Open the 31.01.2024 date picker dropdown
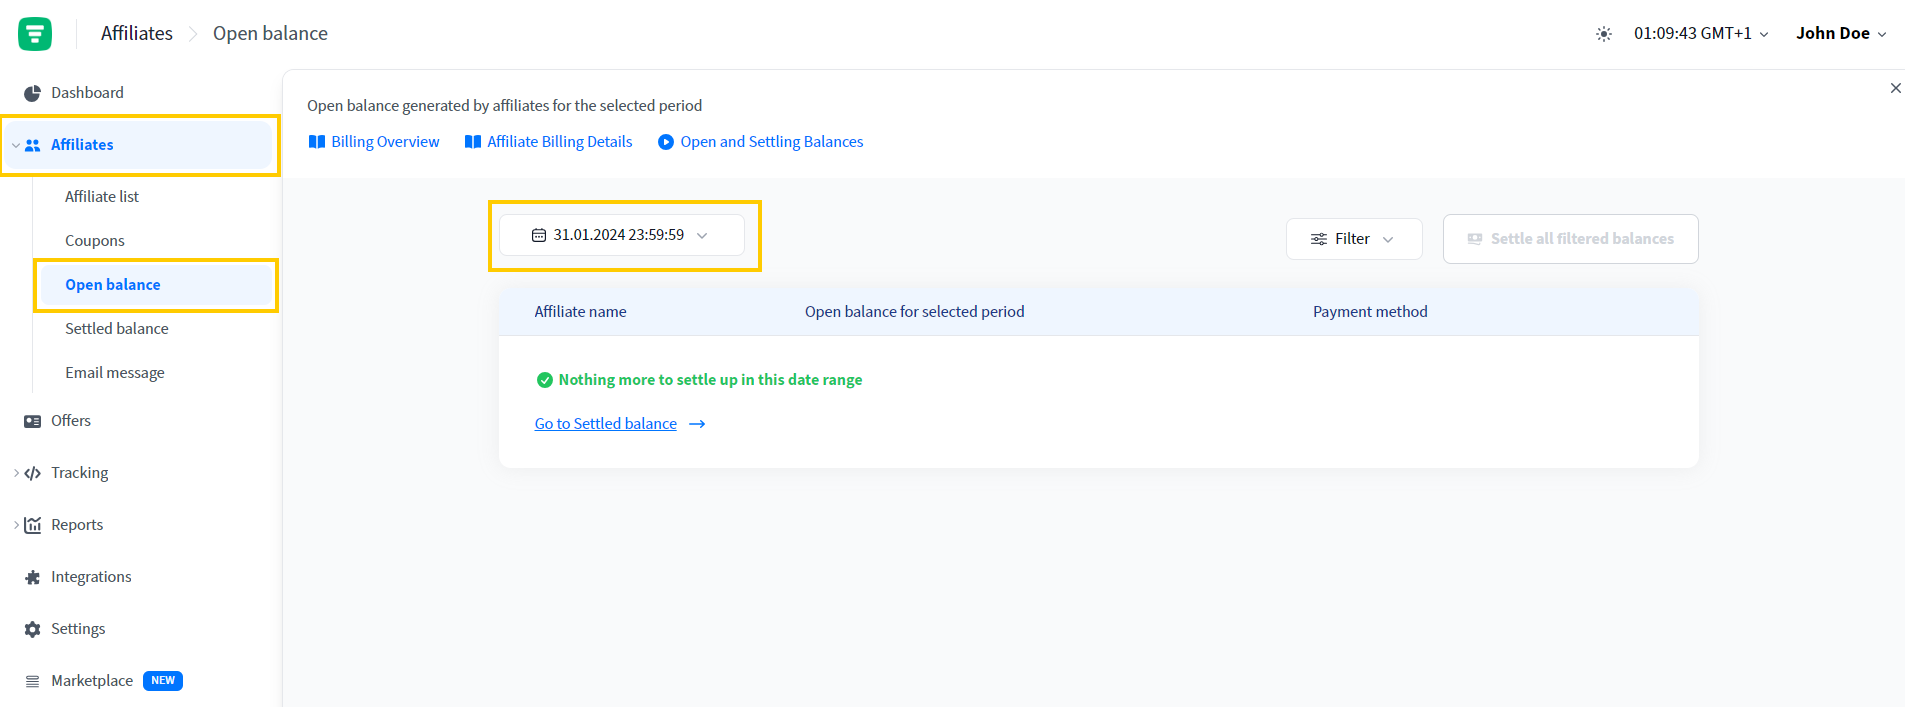The height and width of the screenshot is (707, 1905). 621,235
